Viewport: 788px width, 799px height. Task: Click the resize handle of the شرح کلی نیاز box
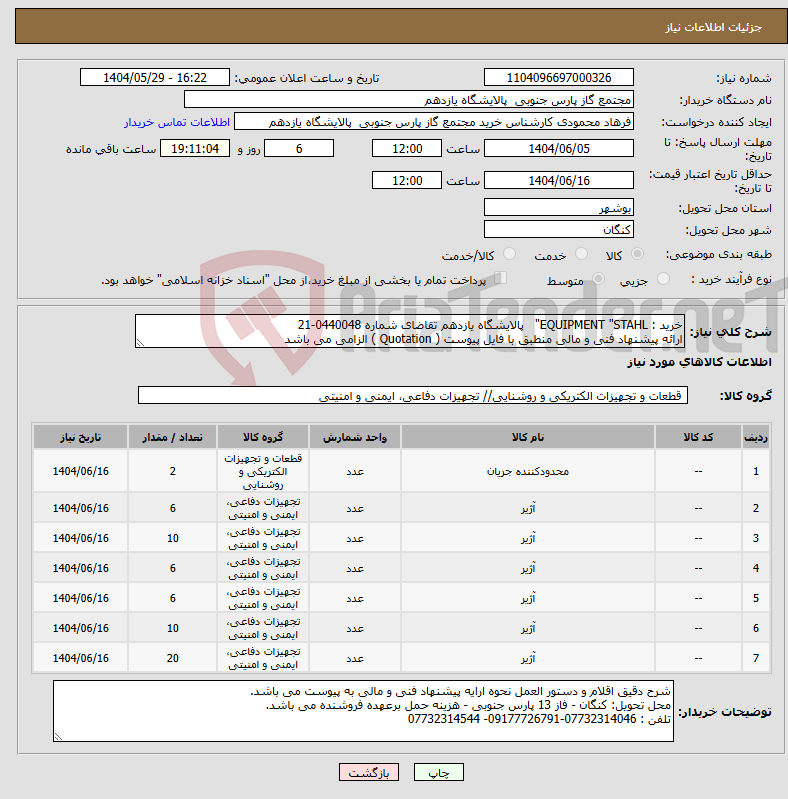click(140, 343)
